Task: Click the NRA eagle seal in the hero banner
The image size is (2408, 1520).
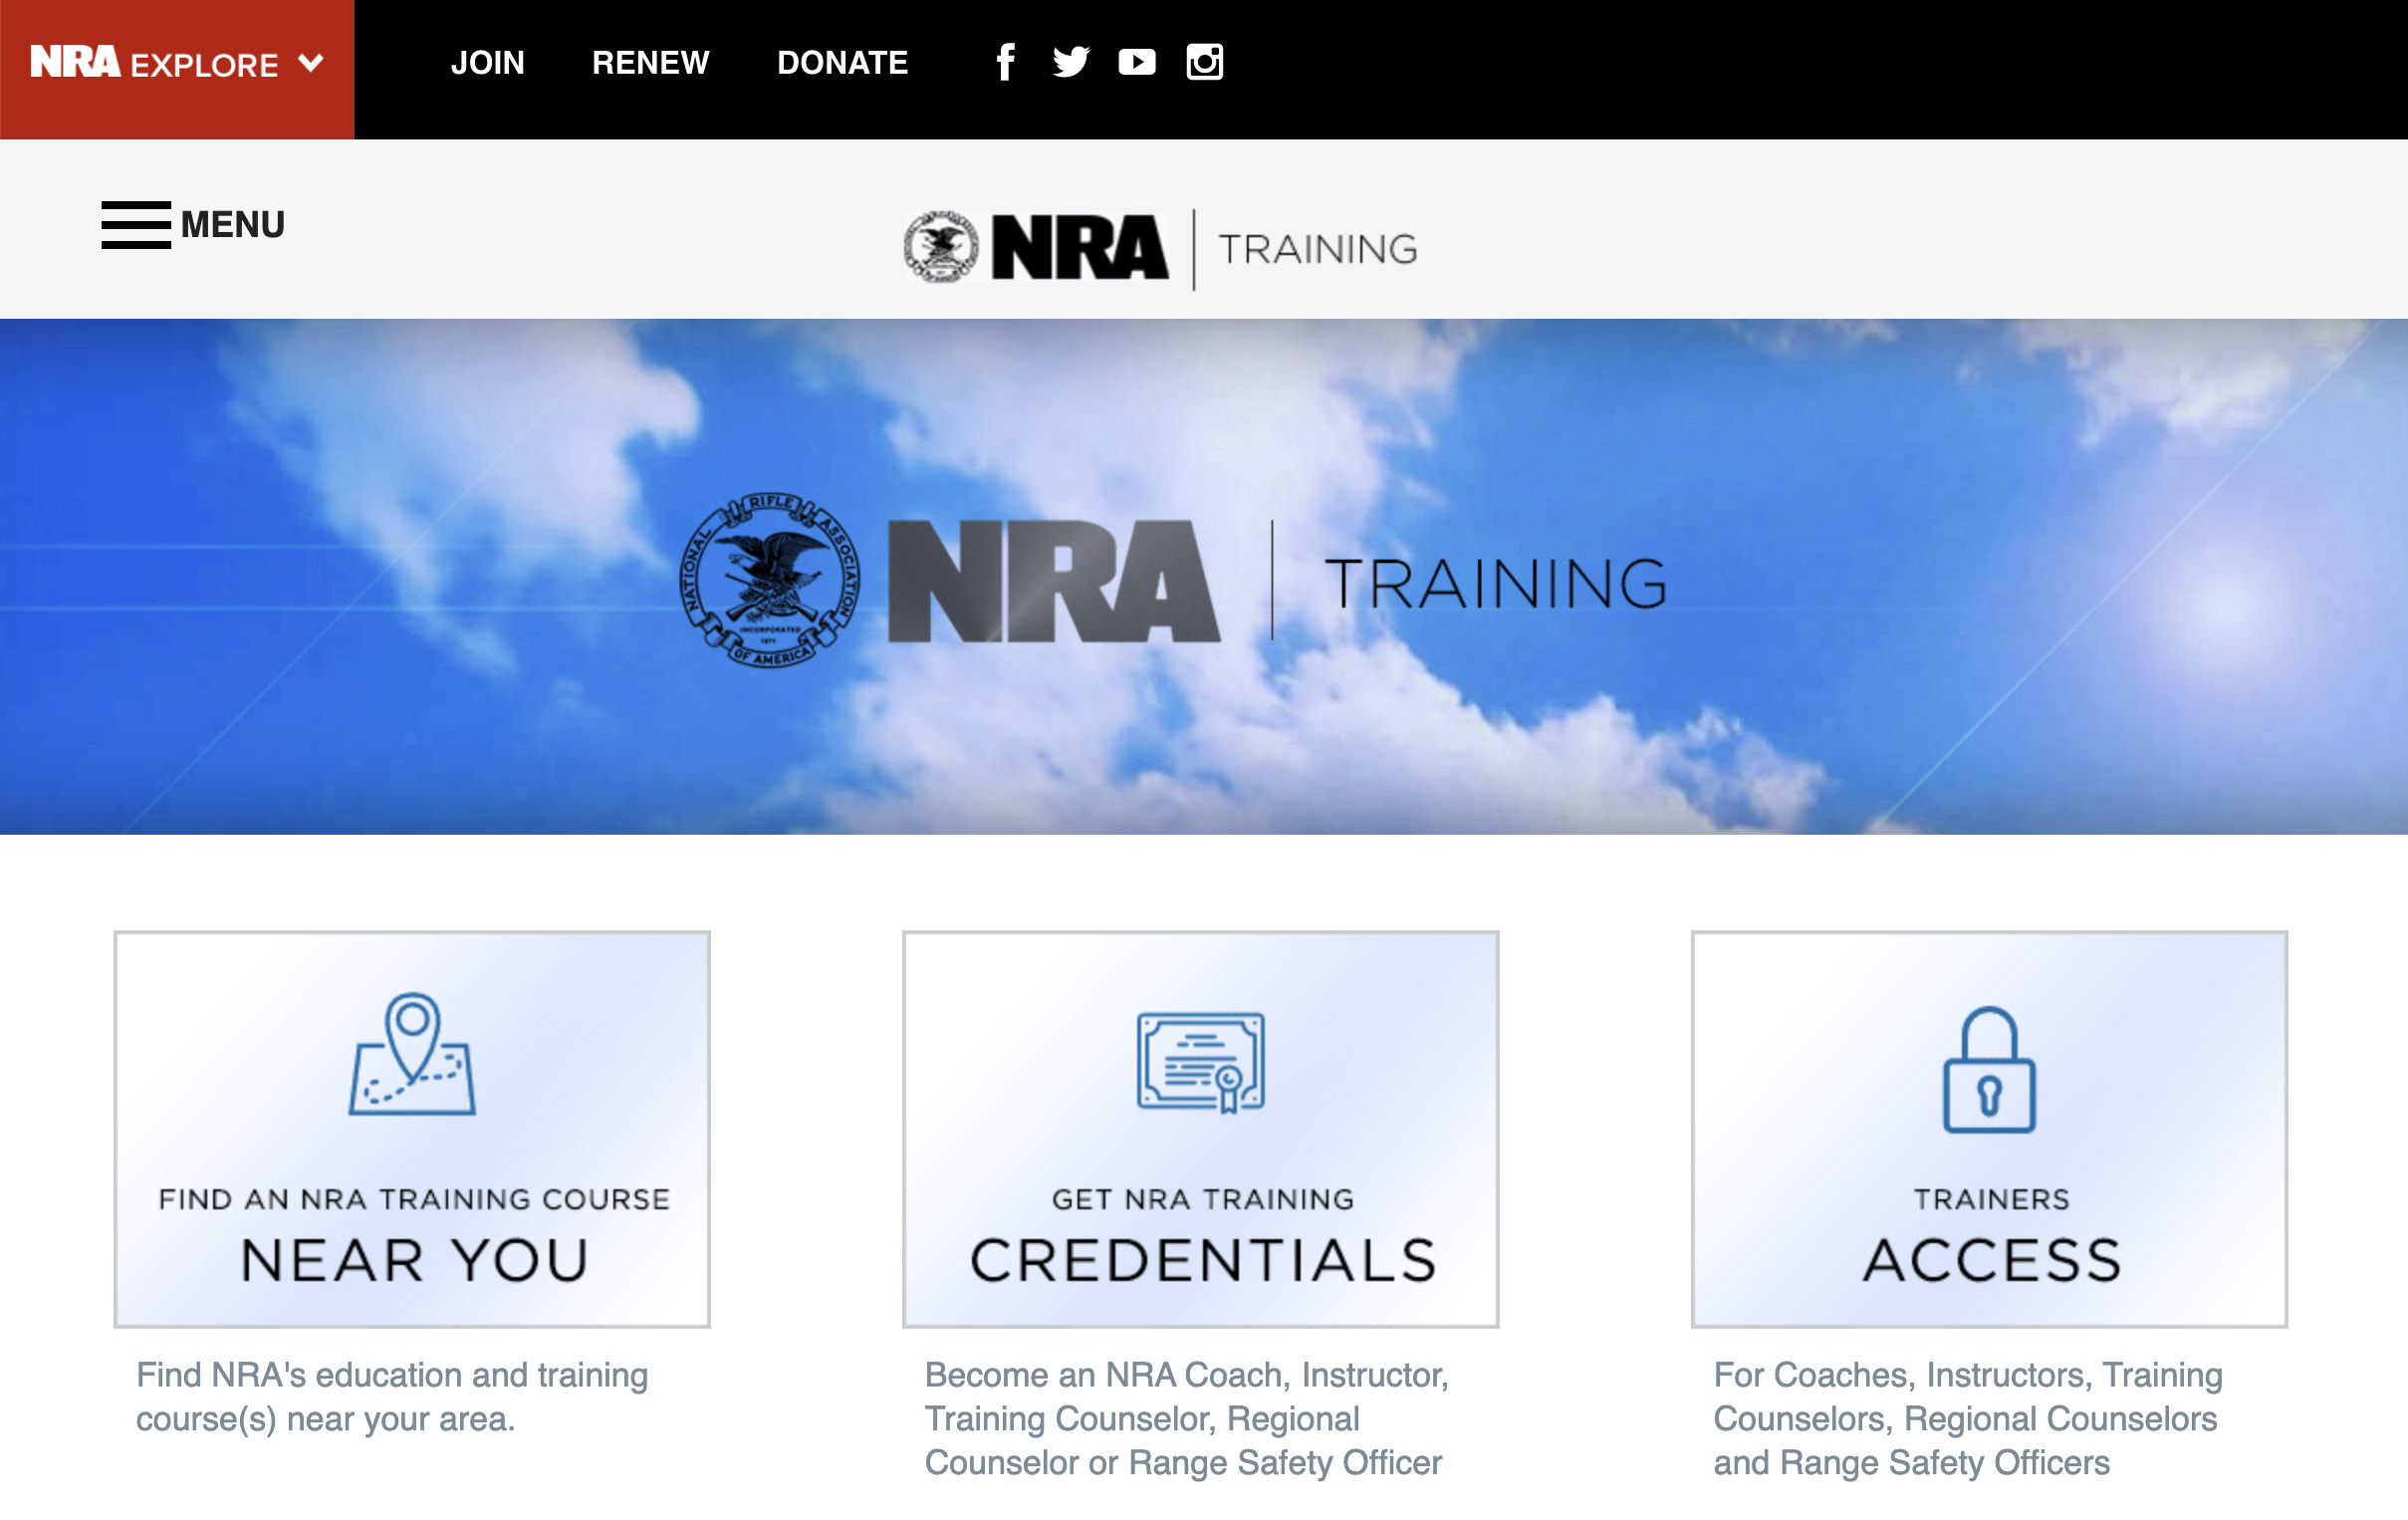Action: (x=770, y=580)
